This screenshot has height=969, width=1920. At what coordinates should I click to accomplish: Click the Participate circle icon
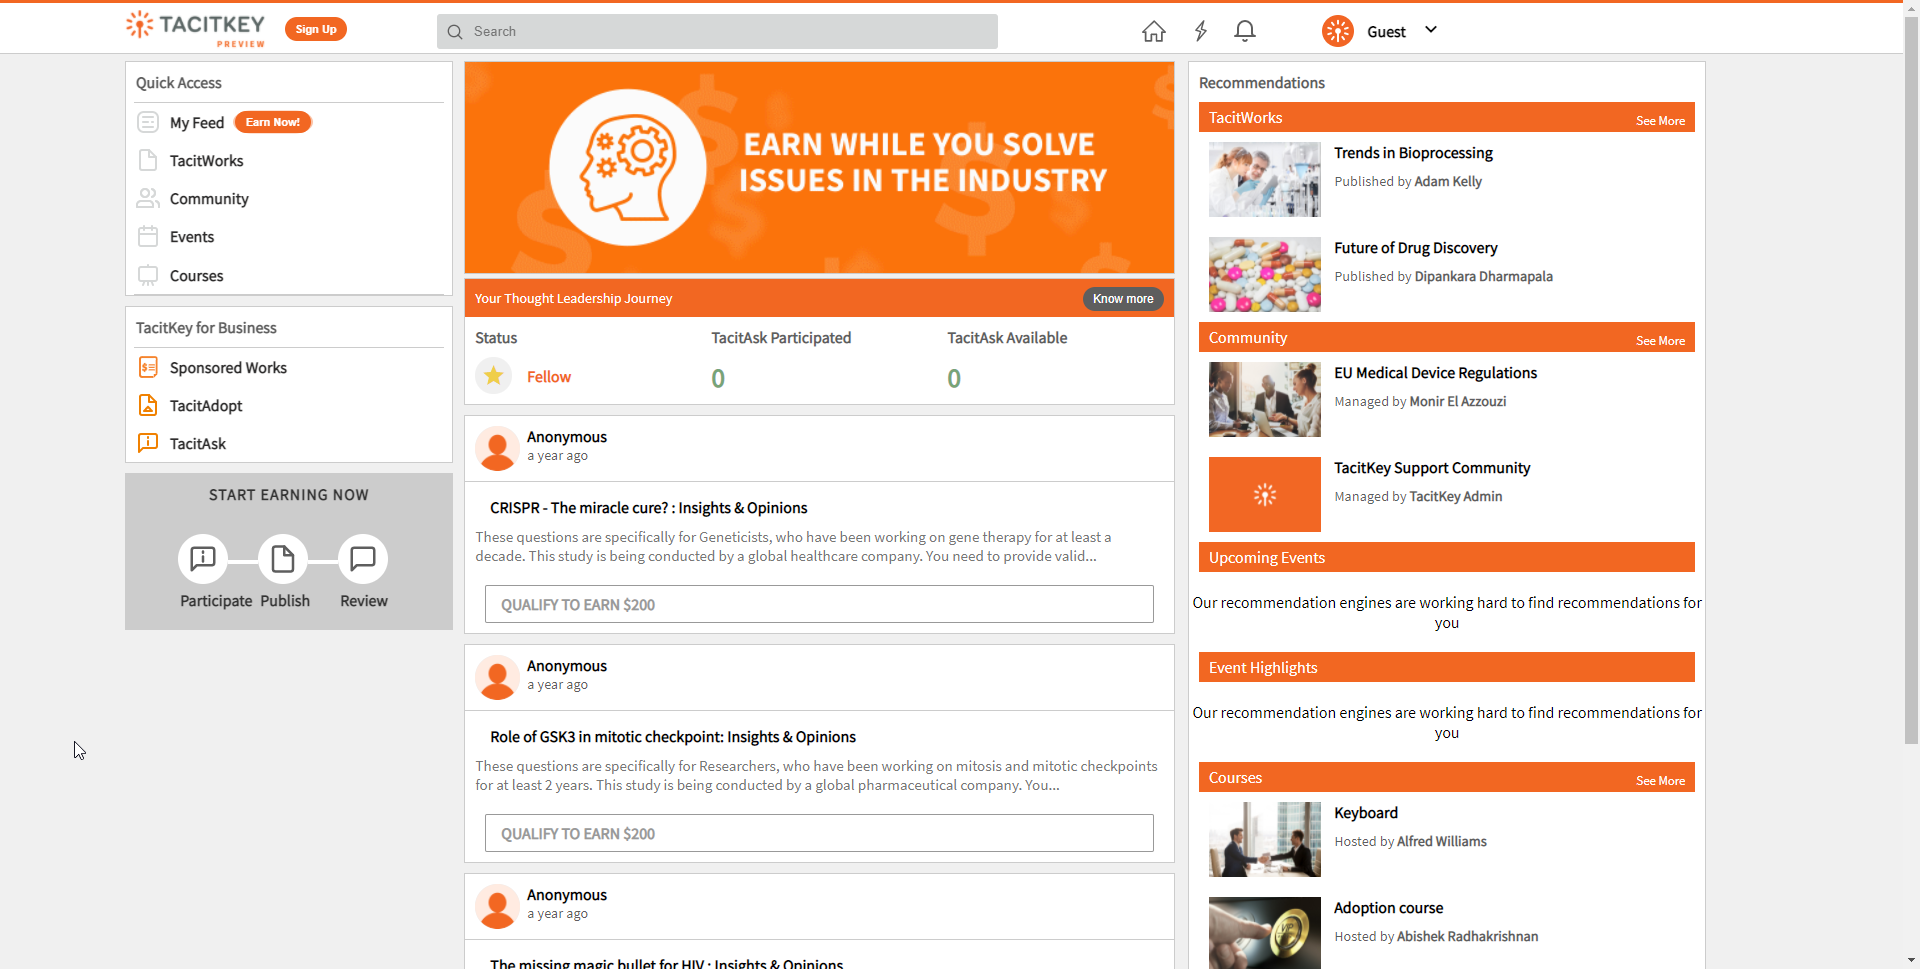point(203,559)
